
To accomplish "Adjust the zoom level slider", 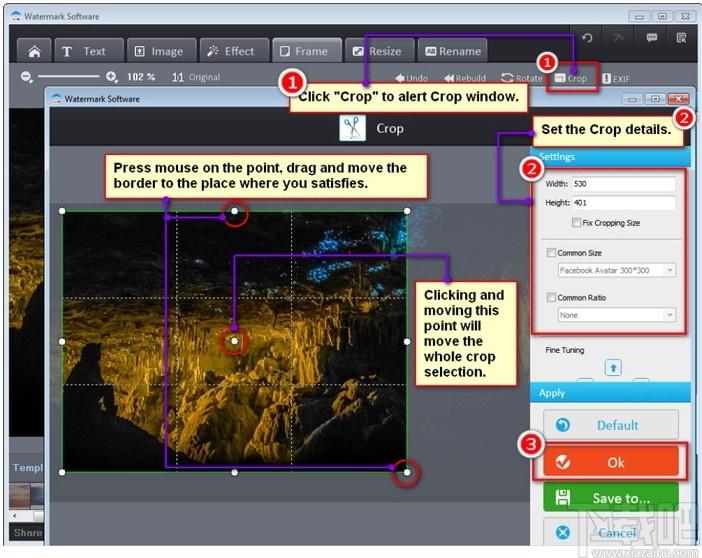I will [68, 77].
